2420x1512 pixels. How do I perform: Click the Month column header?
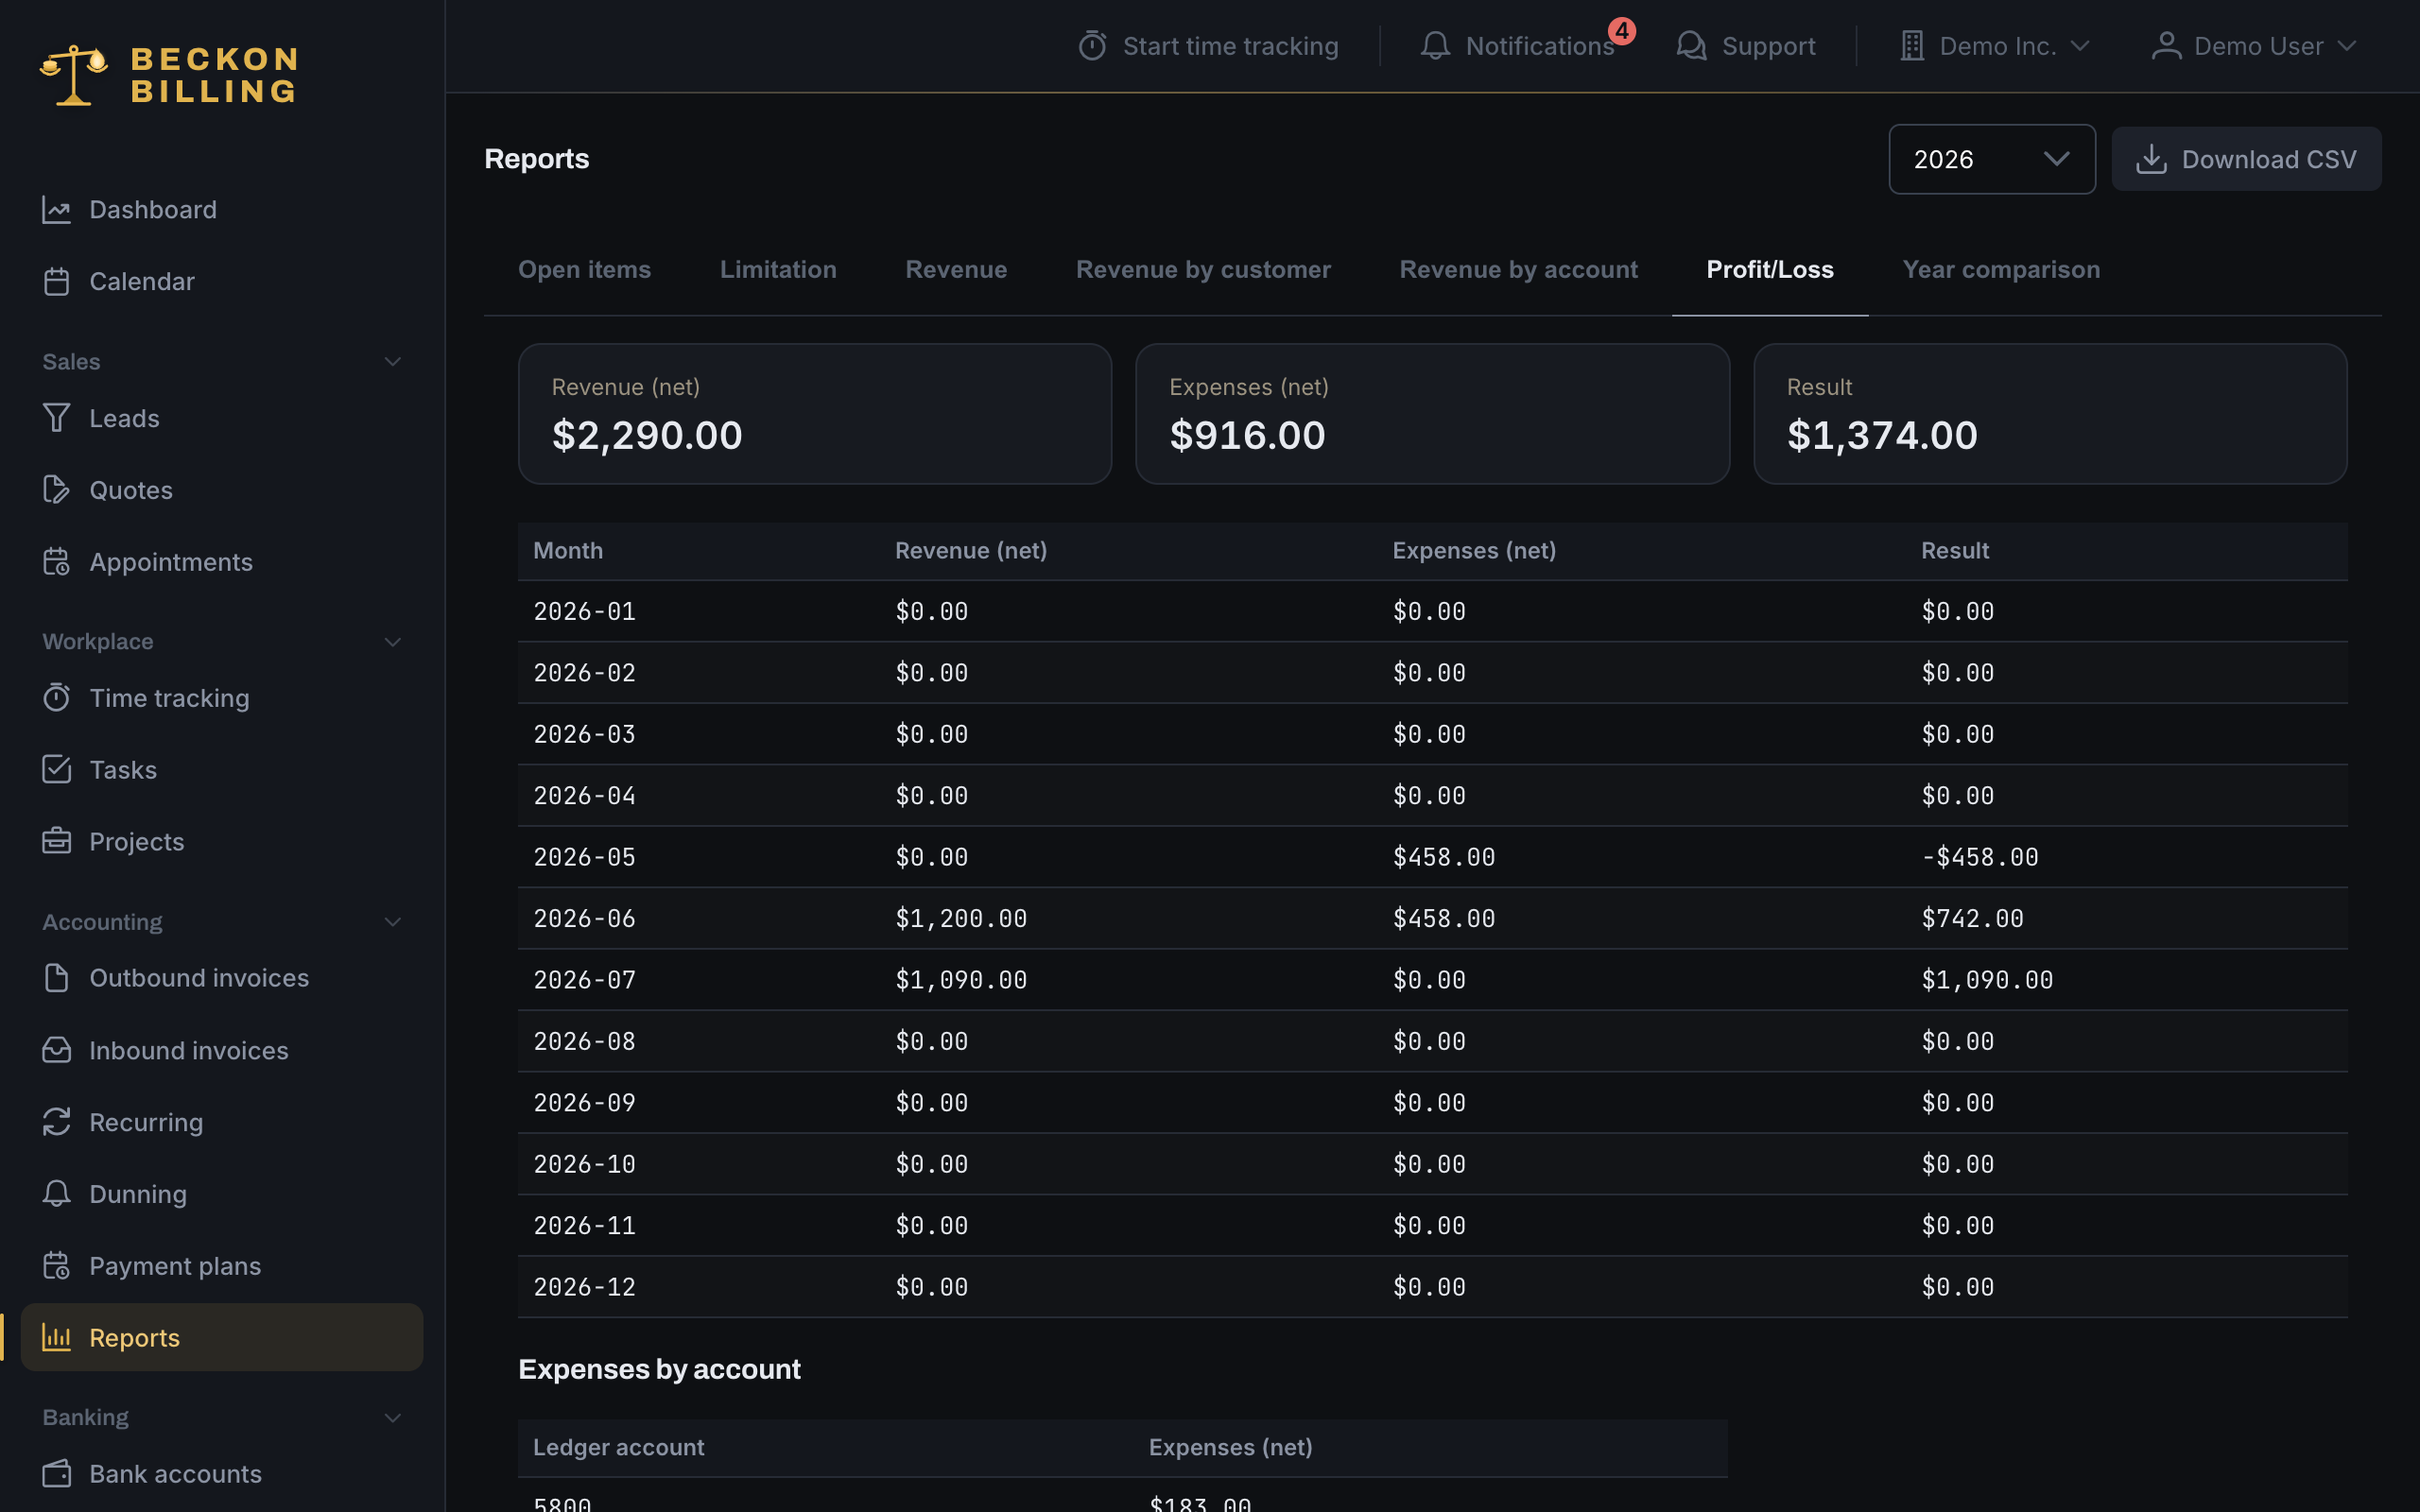tap(568, 551)
